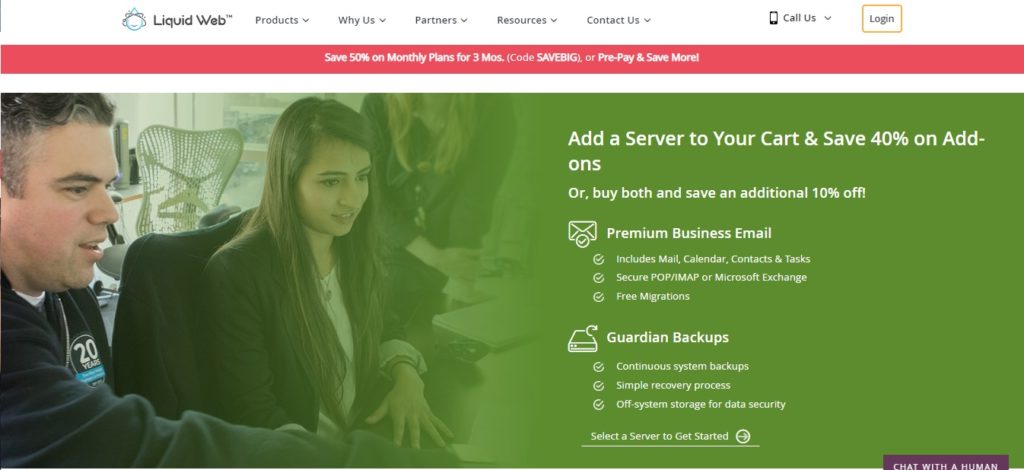Click checkmark icon beside Continuous system backups
The image size is (1024, 470).
pos(598,366)
